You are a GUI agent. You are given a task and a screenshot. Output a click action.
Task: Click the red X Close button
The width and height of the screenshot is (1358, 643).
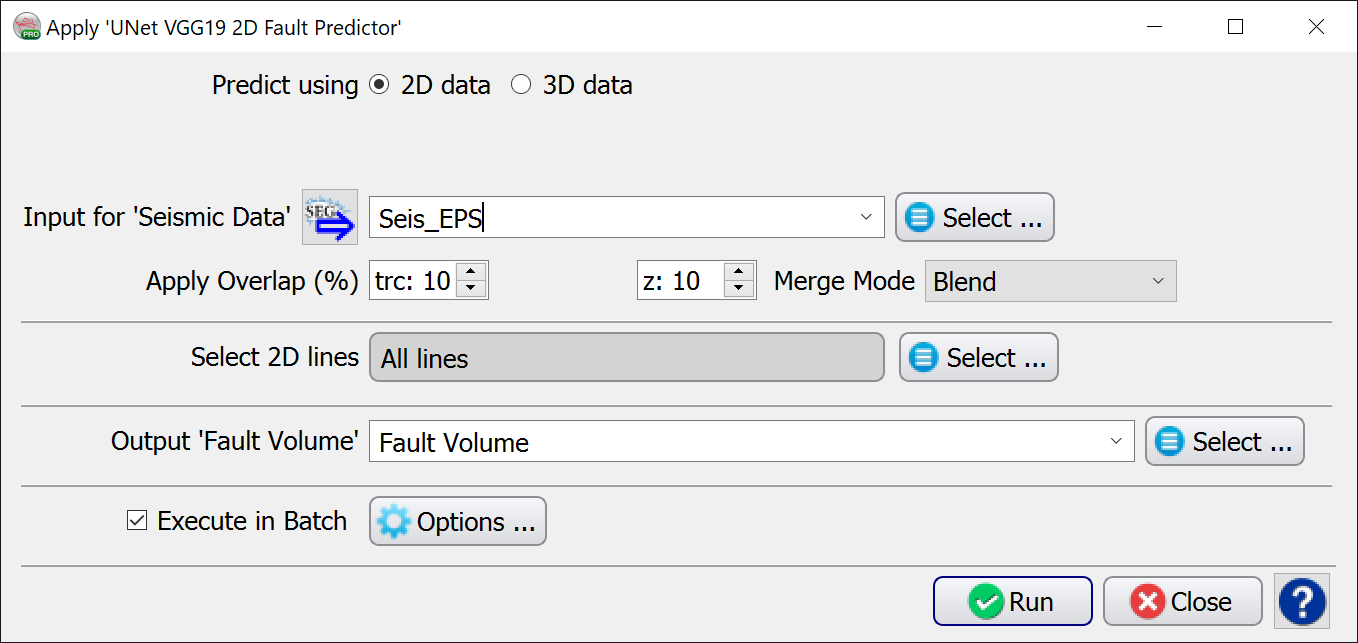click(1182, 601)
